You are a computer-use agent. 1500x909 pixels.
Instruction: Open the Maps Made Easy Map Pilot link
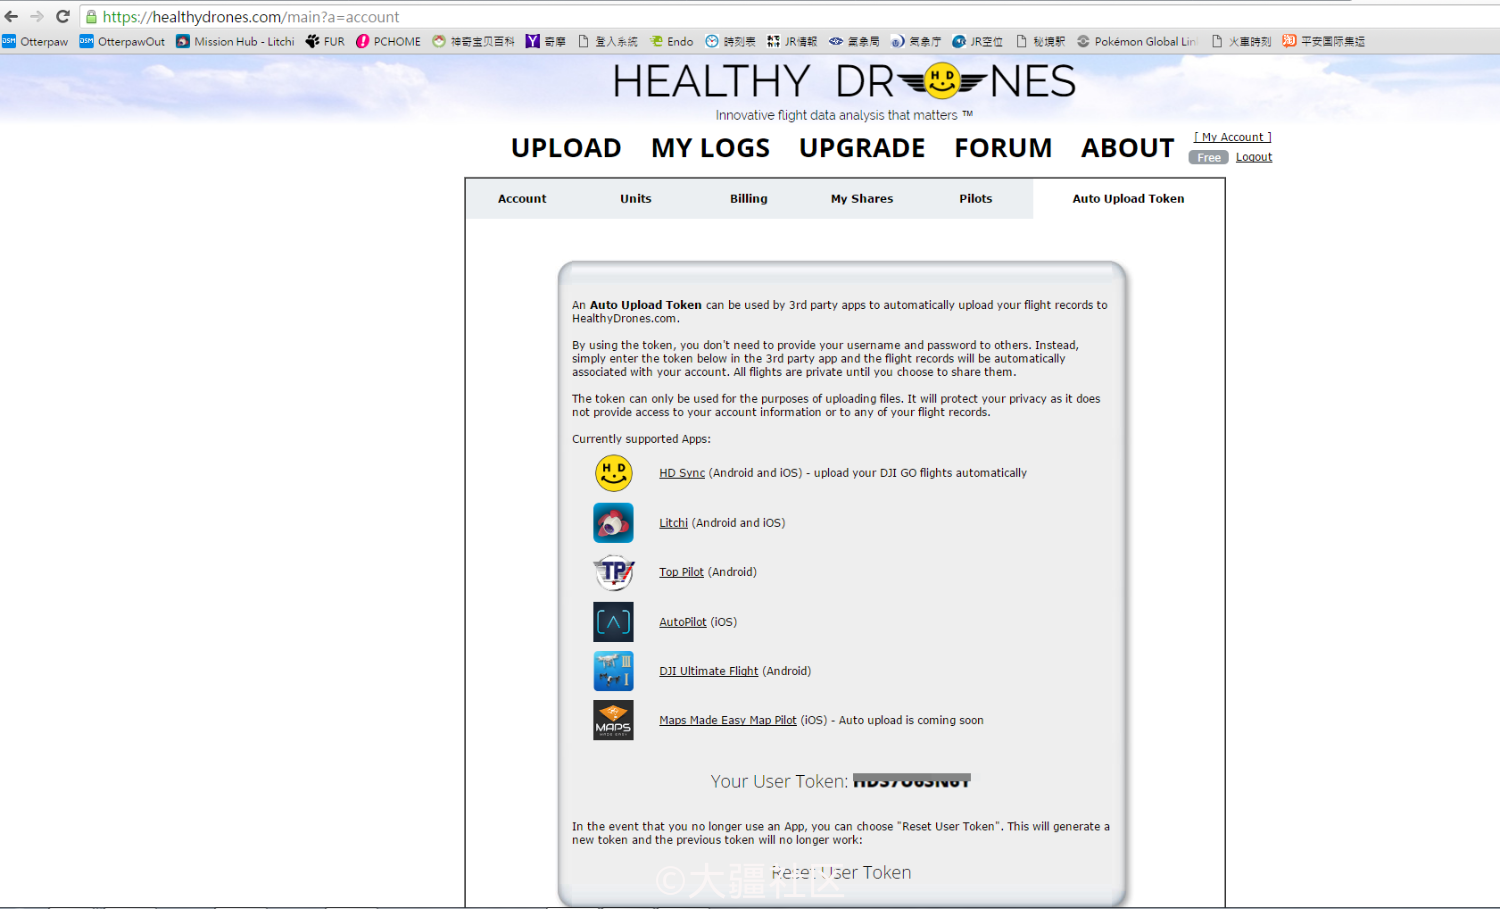click(x=727, y=720)
